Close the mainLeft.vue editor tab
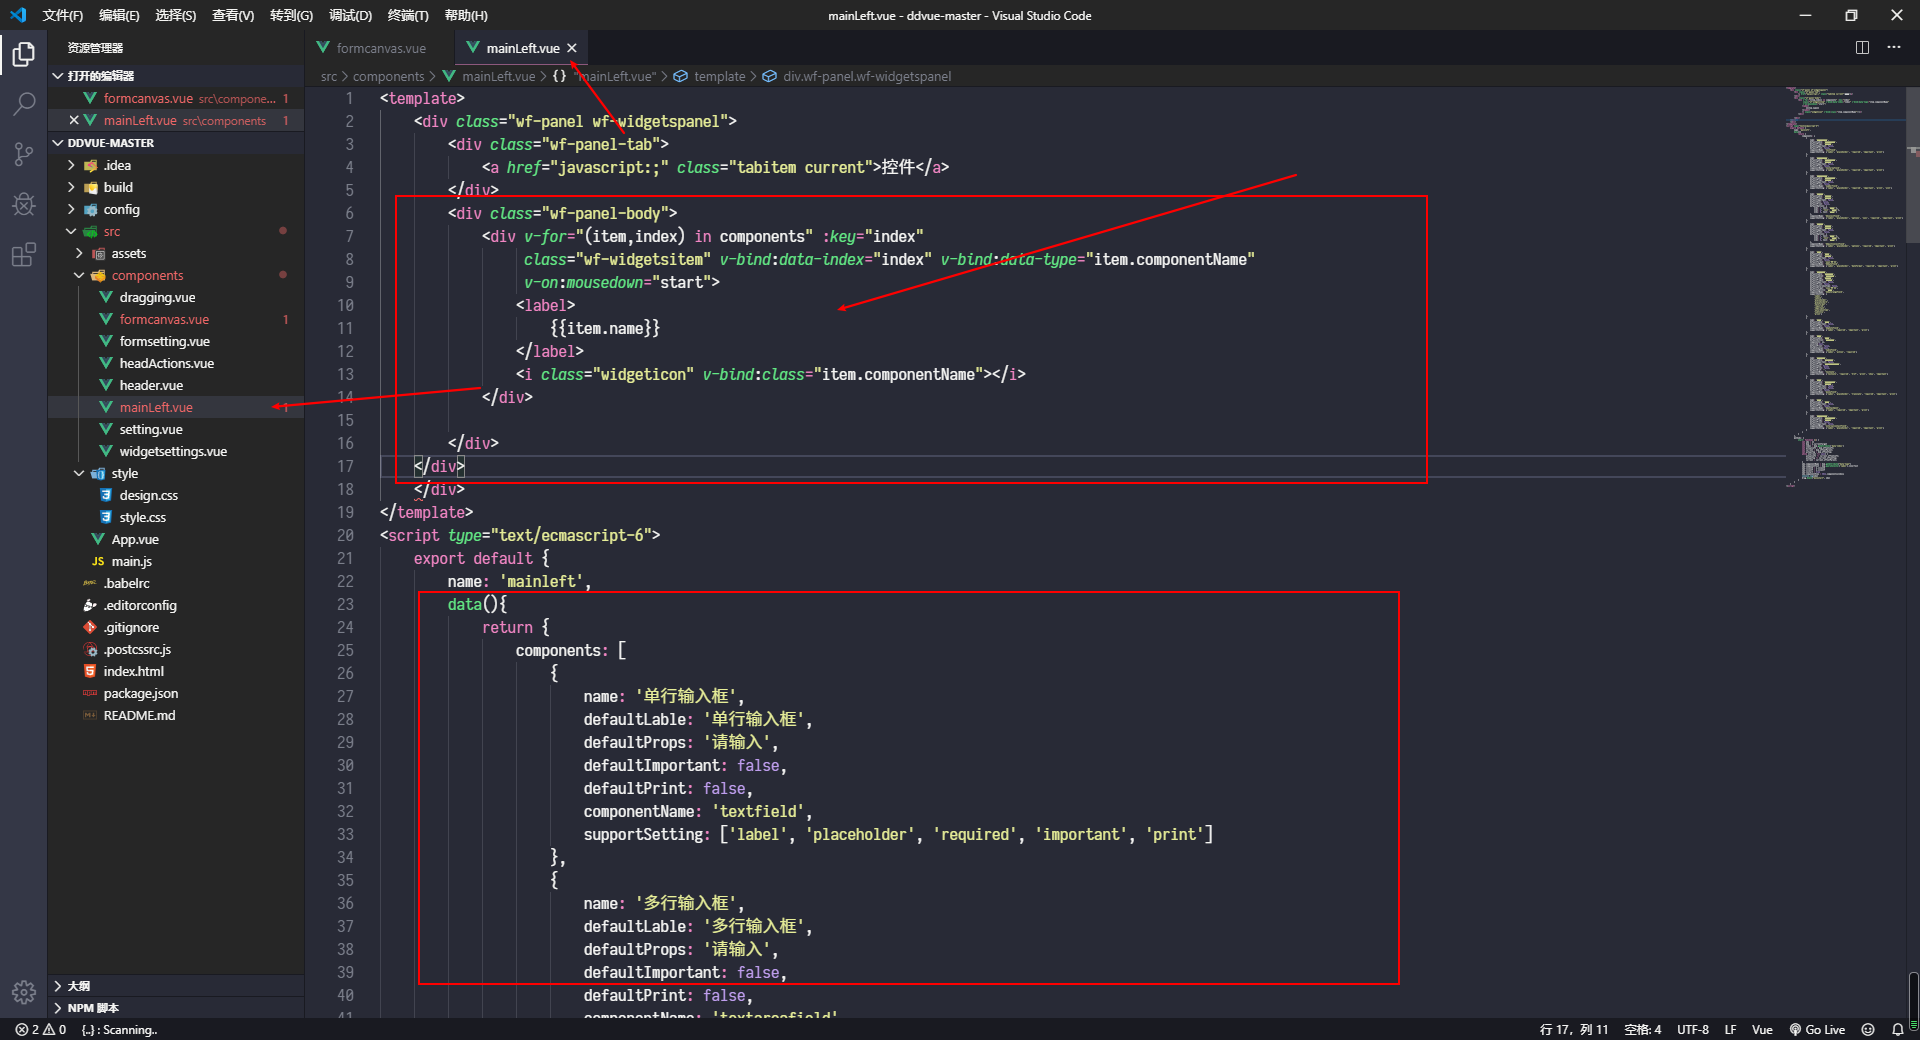Screen dimensions: 1920x1040 572,48
